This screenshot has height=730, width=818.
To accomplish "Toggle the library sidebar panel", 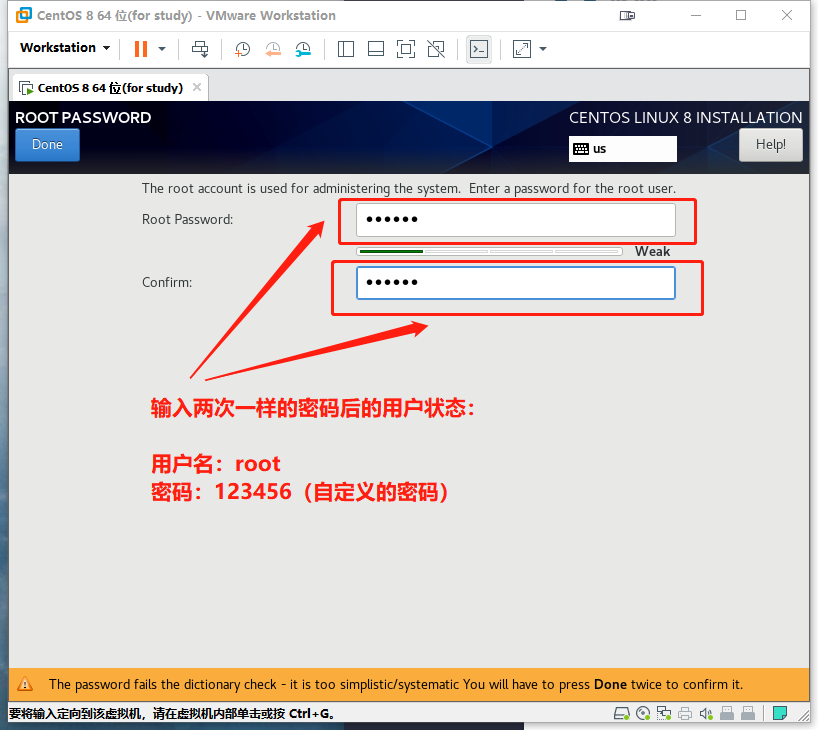I will [345, 49].
